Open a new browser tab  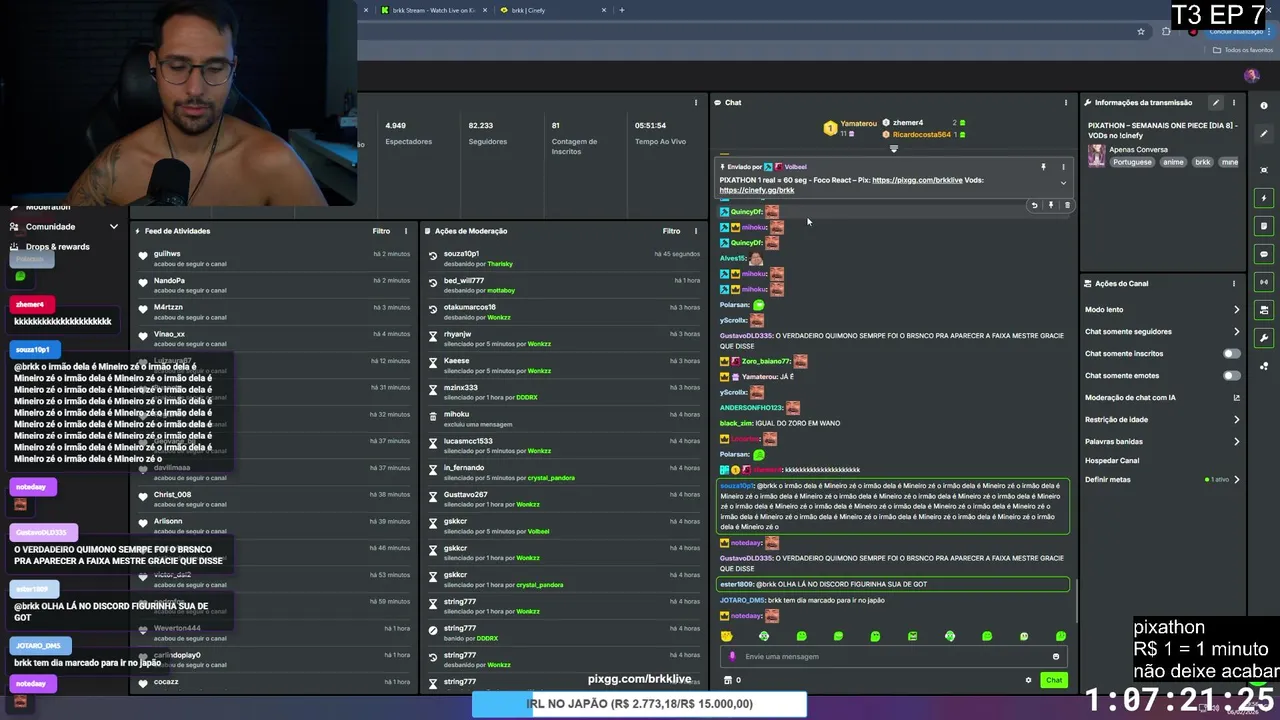(622, 10)
